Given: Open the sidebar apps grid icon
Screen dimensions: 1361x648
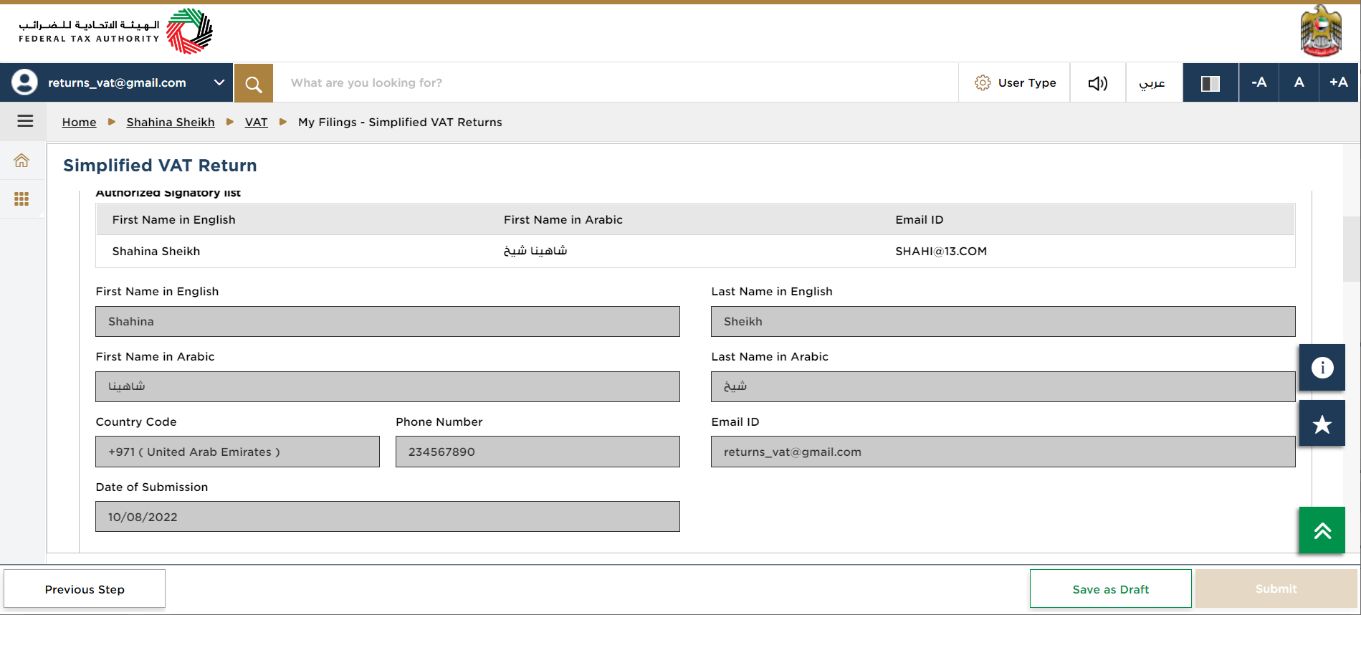Looking at the screenshot, I should 21,199.
